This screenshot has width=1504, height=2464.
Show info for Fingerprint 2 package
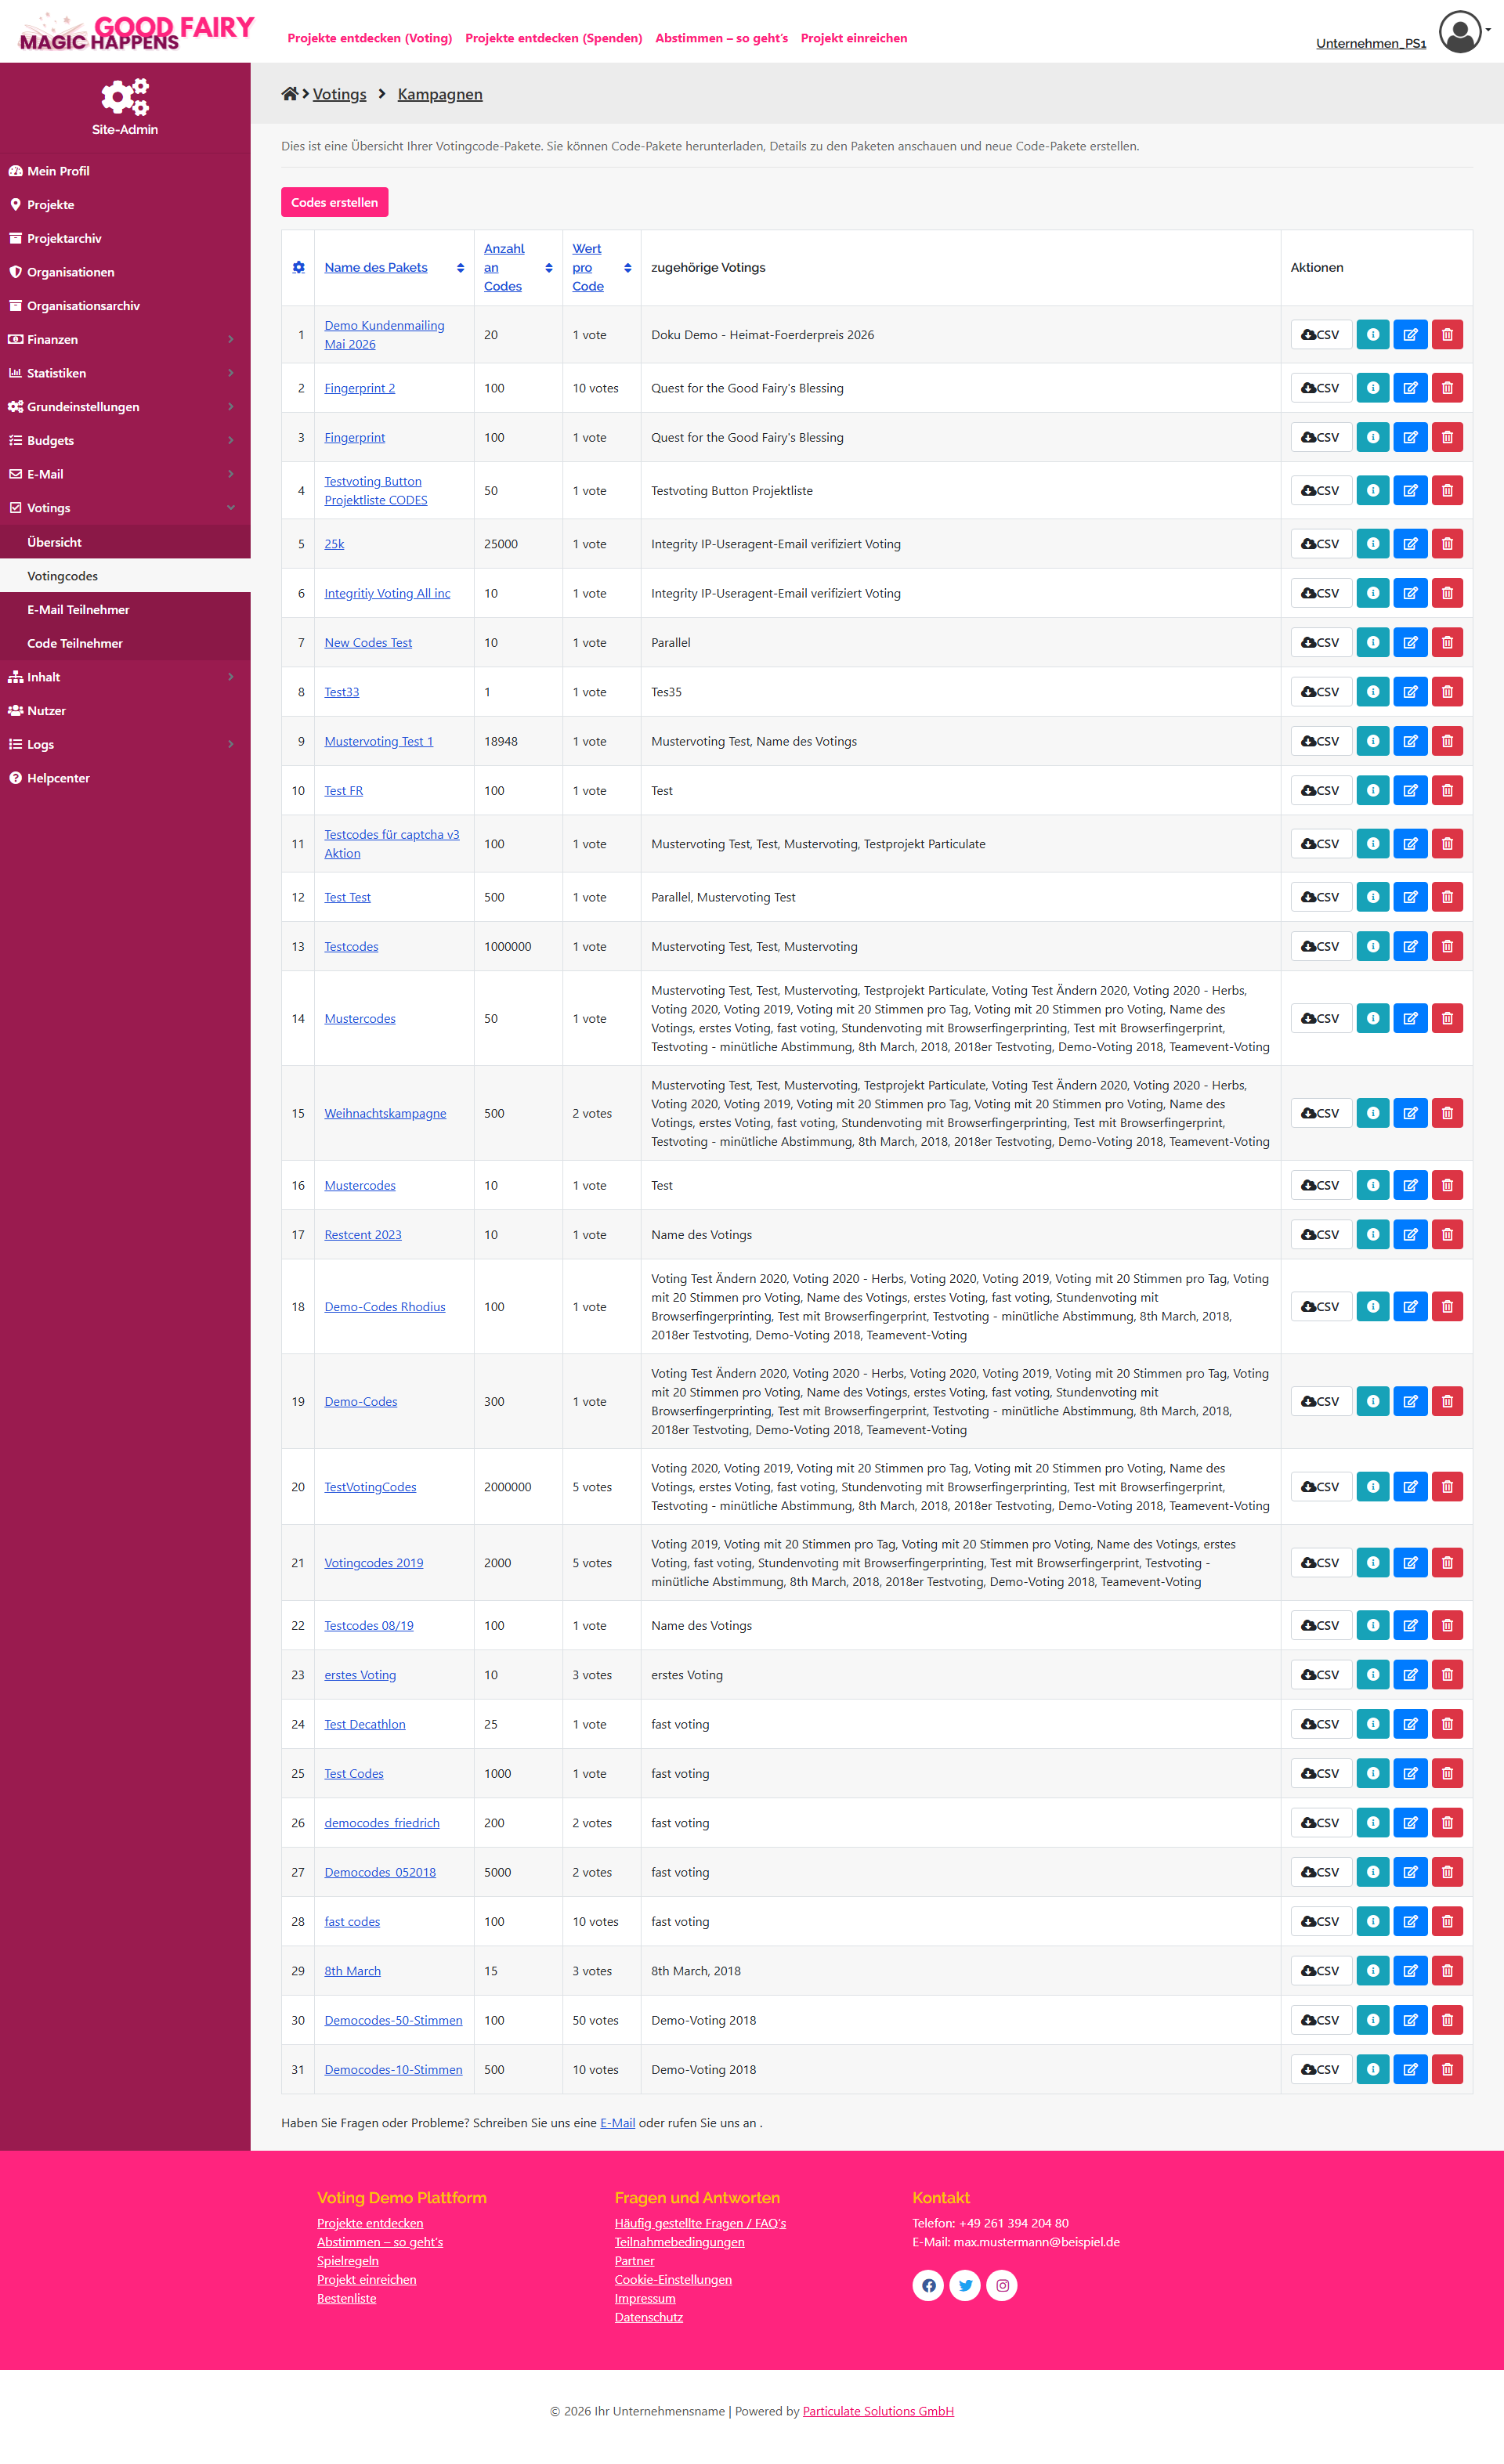1373,388
